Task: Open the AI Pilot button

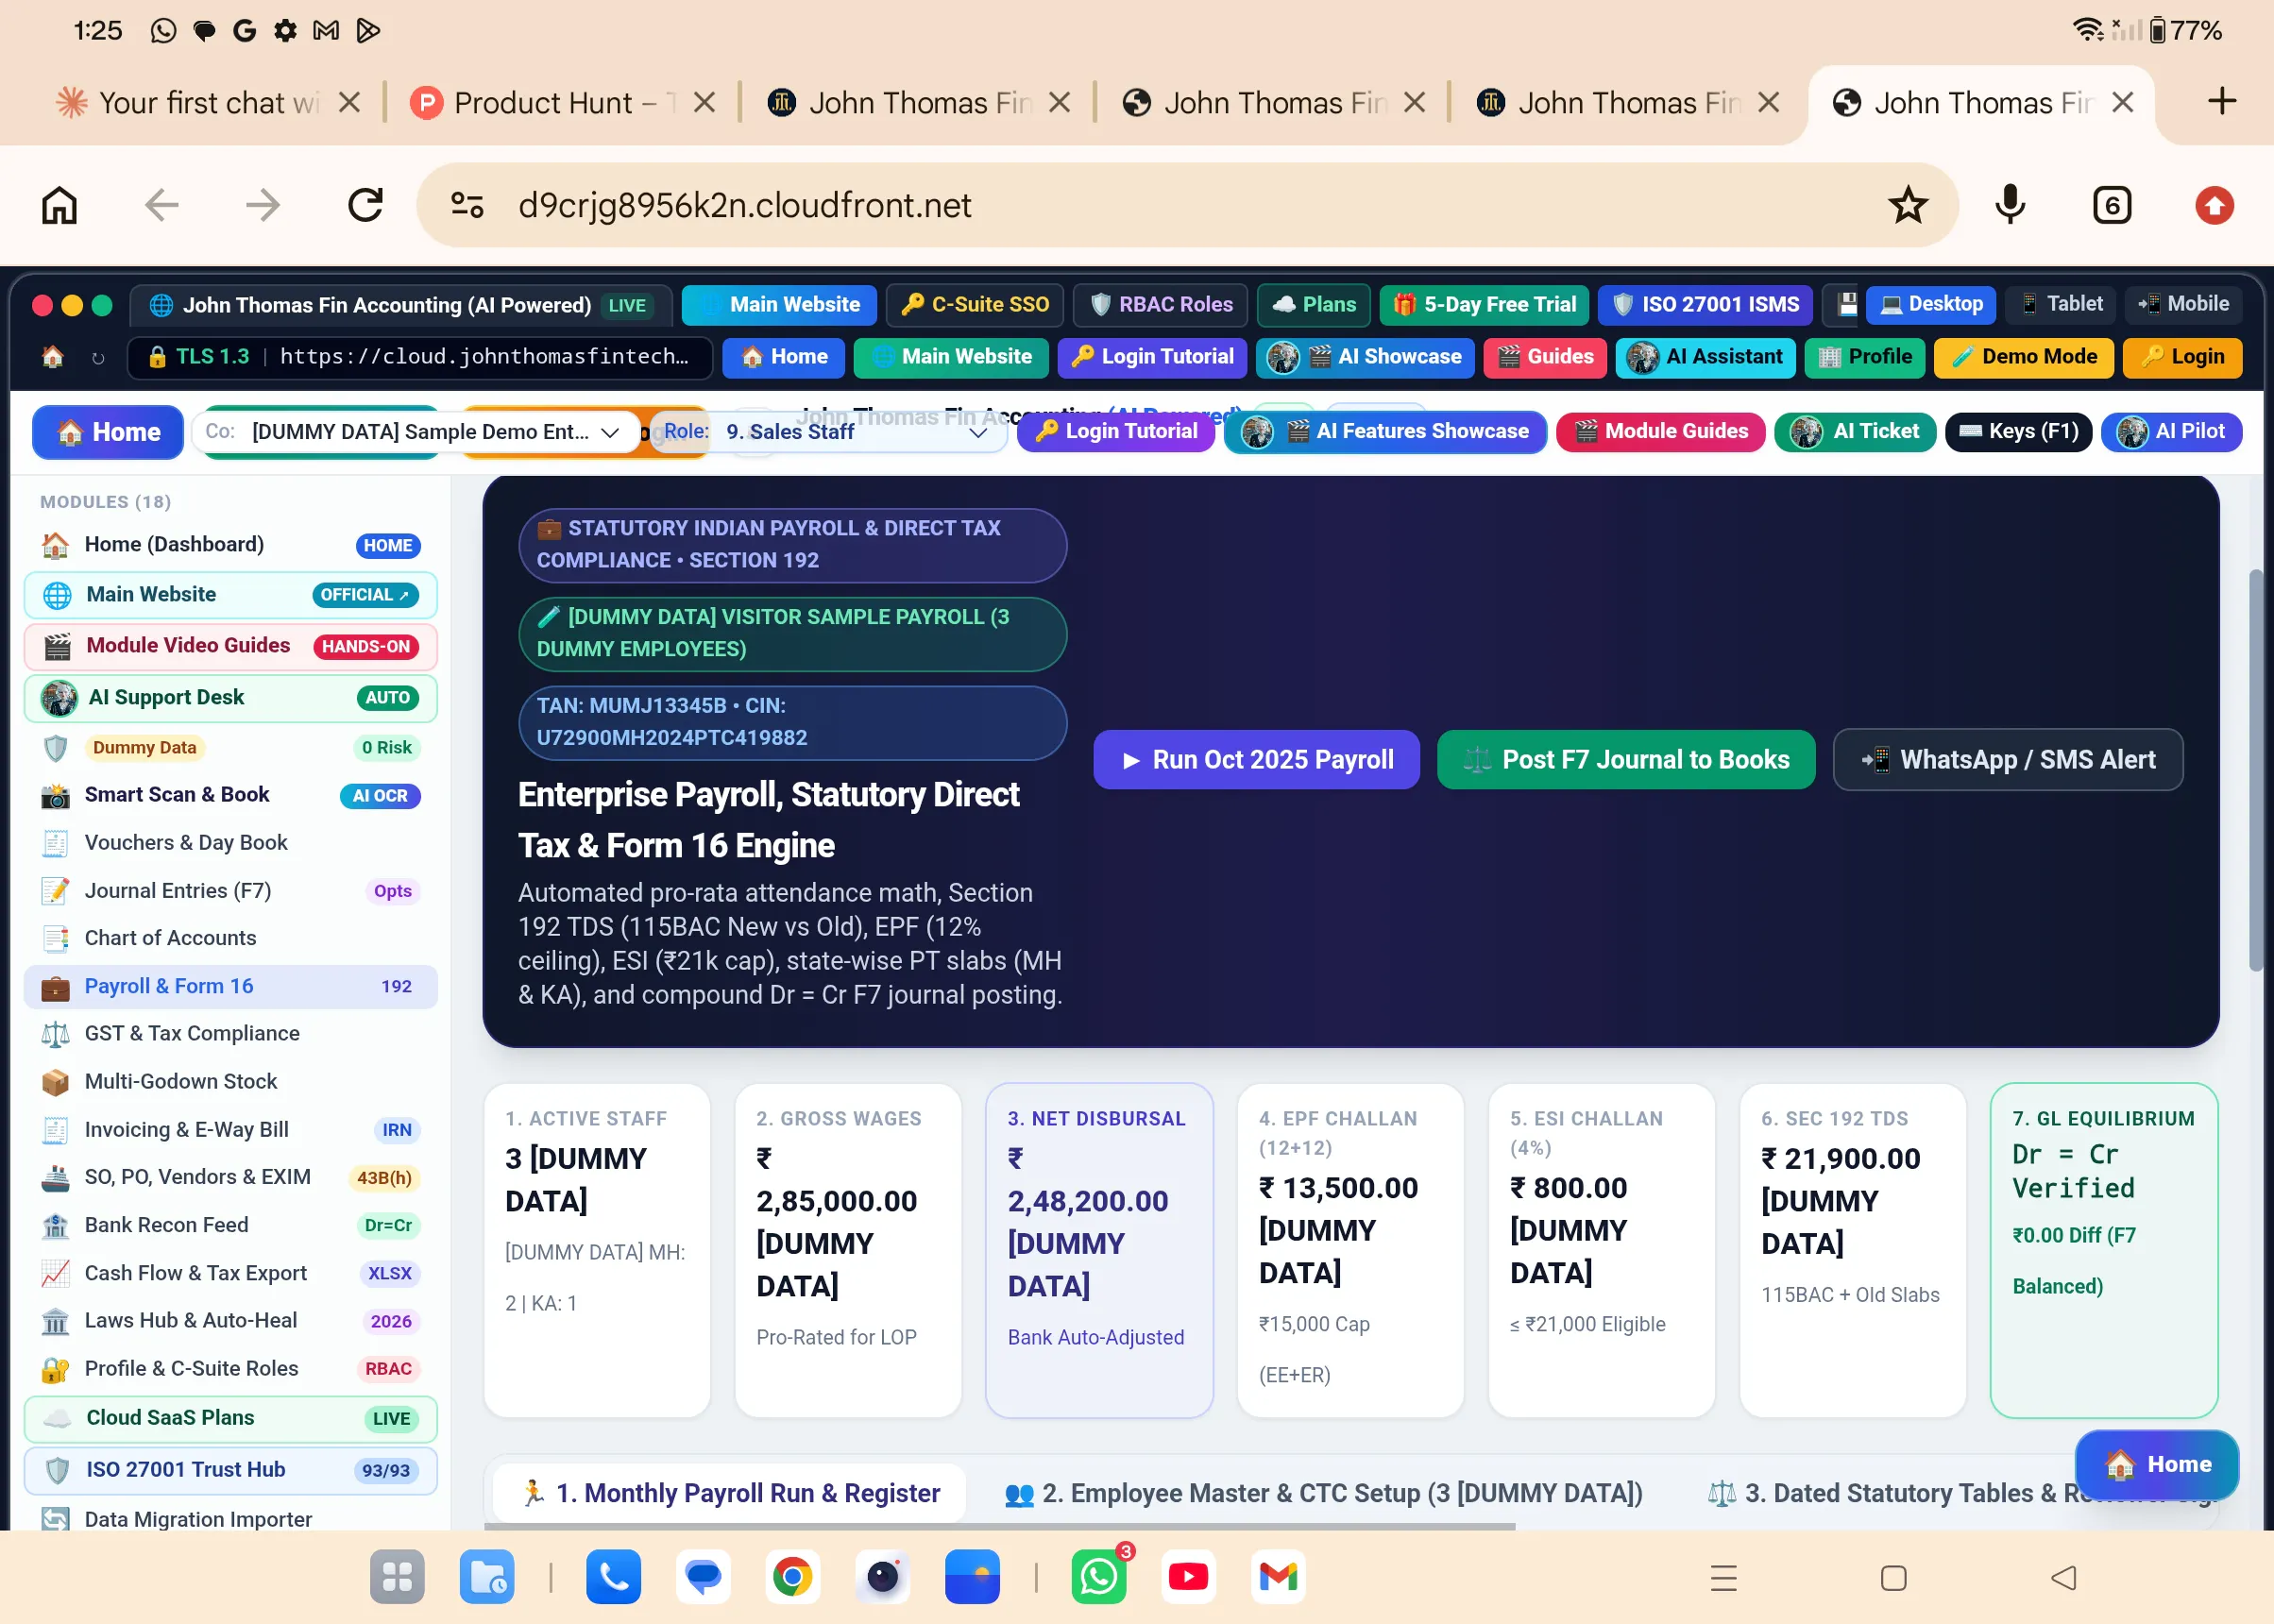Action: [x=2171, y=432]
